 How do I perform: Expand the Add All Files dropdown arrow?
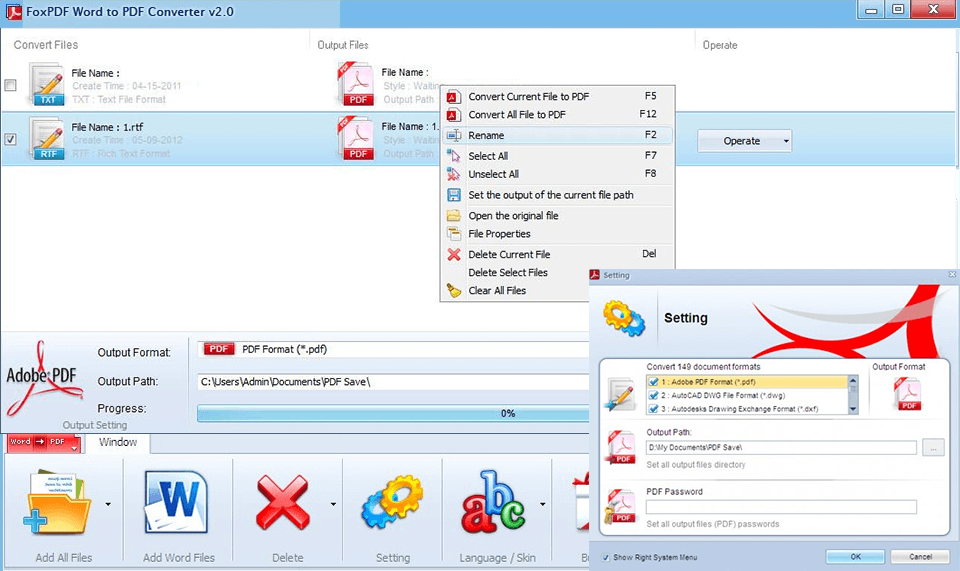pos(108,504)
